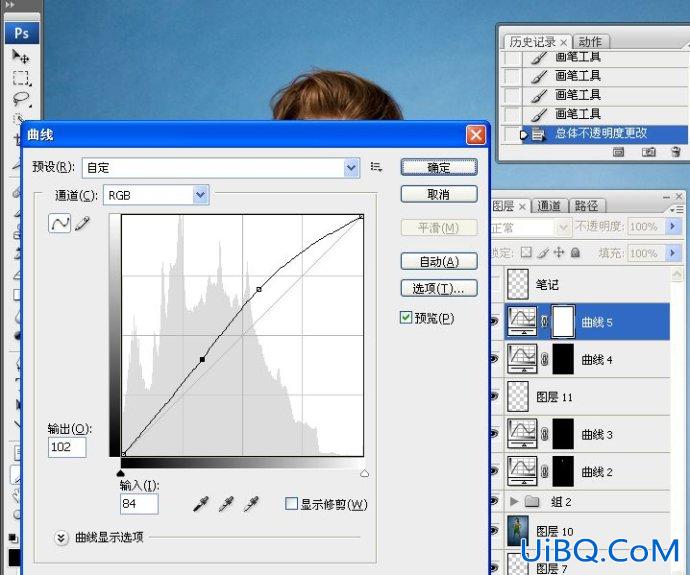This screenshot has height=575, width=690.
Task: Click the 图层 10 layer thumbnail
Action: coord(518,531)
